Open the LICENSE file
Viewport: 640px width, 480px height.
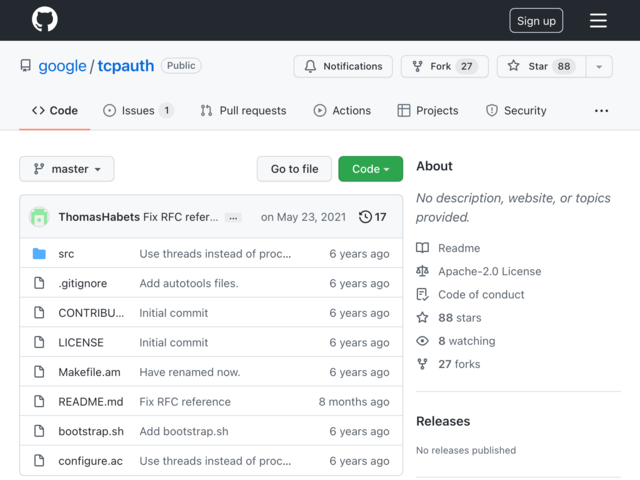pos(81,342)
